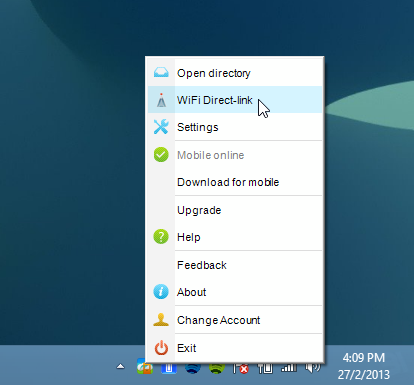Click the green checkmark Mobile online icon
The width and height of the screenshot is (414, 385).
(x=161, y=155)
